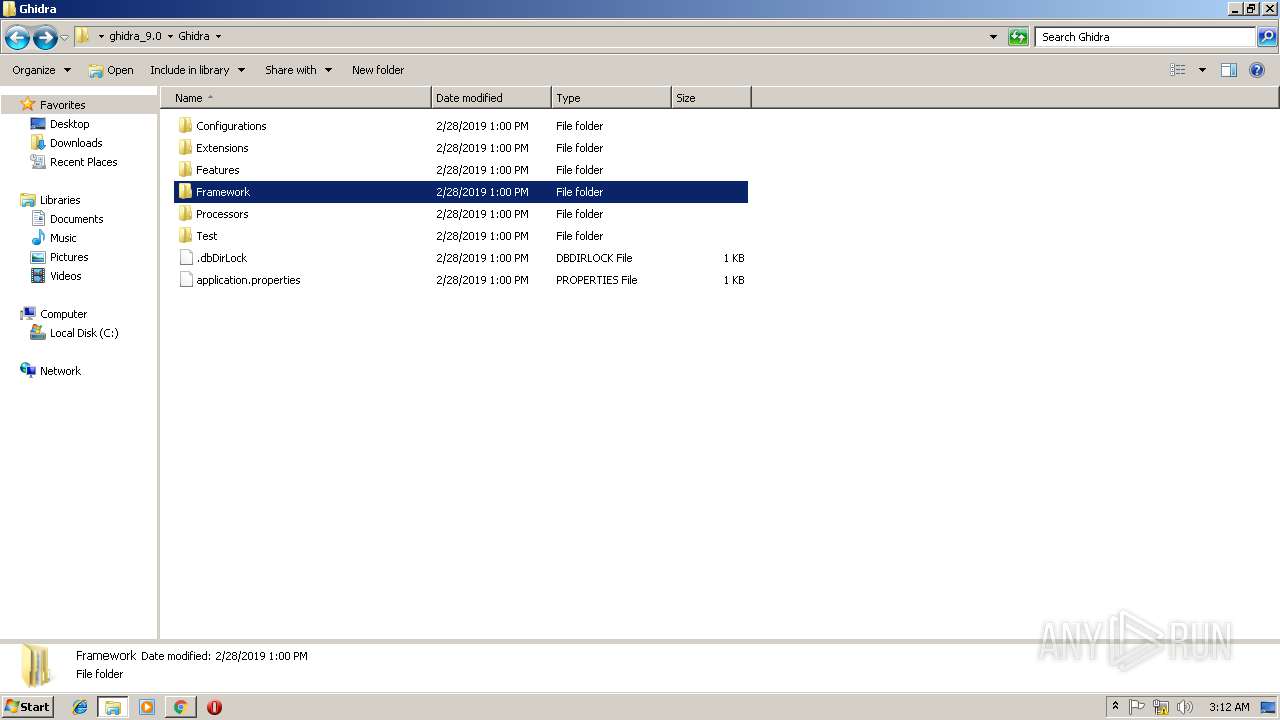Click the volume speaker tray icon
Image resolution: width=1280 pixels, height=720 pixels.
(1185, 707)
